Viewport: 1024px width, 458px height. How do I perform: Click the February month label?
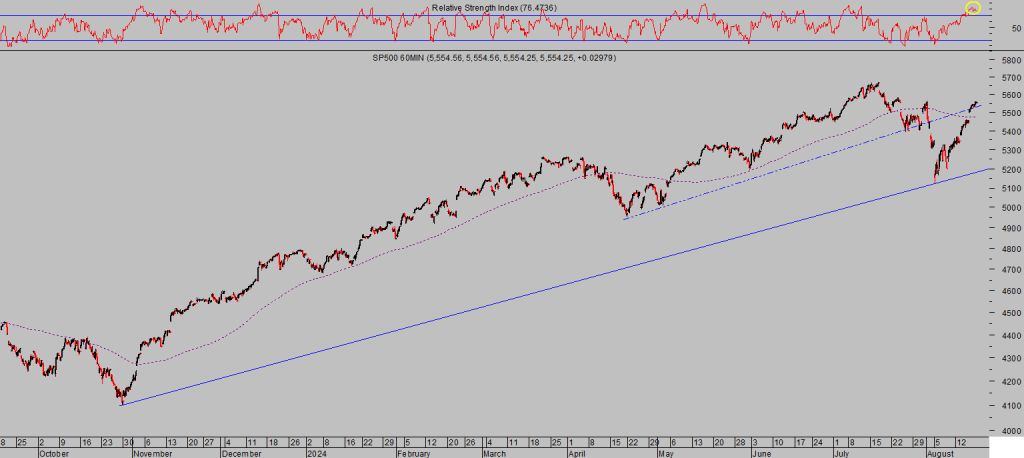[x=412, y=452]
